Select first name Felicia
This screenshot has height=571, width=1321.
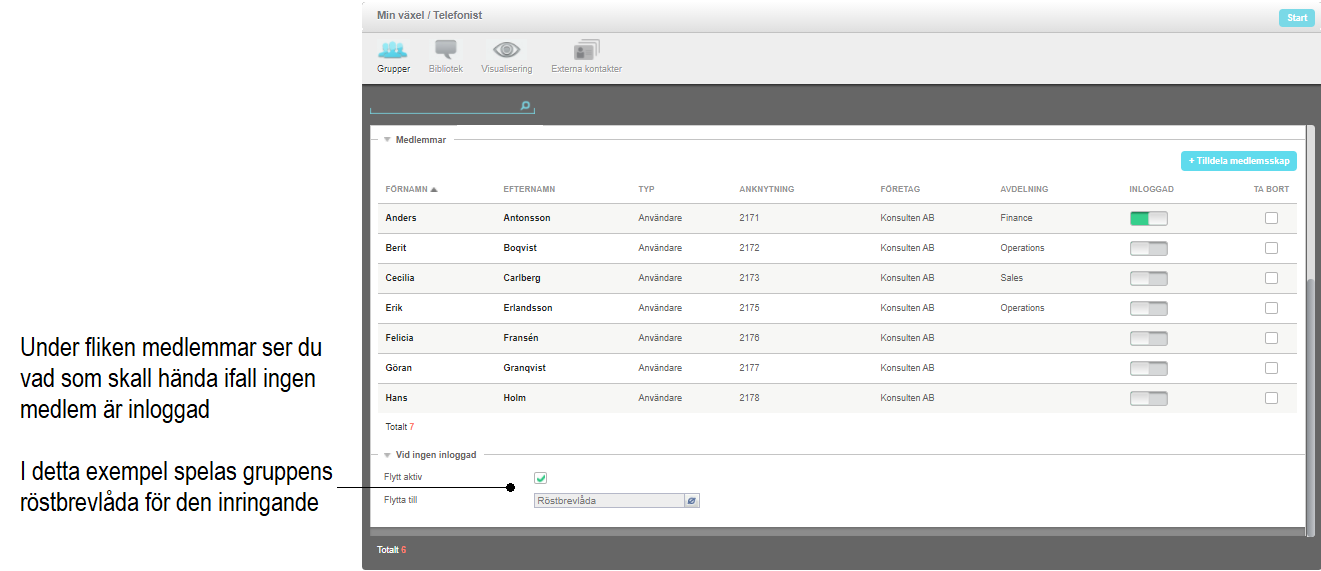(399, 338)
